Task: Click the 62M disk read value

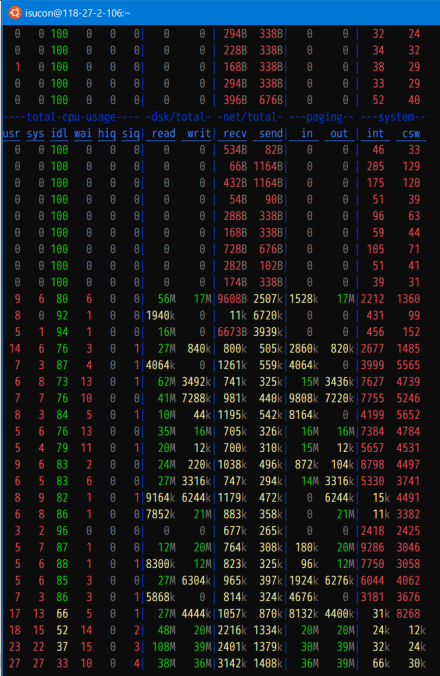Action: [x=167, y=382]
